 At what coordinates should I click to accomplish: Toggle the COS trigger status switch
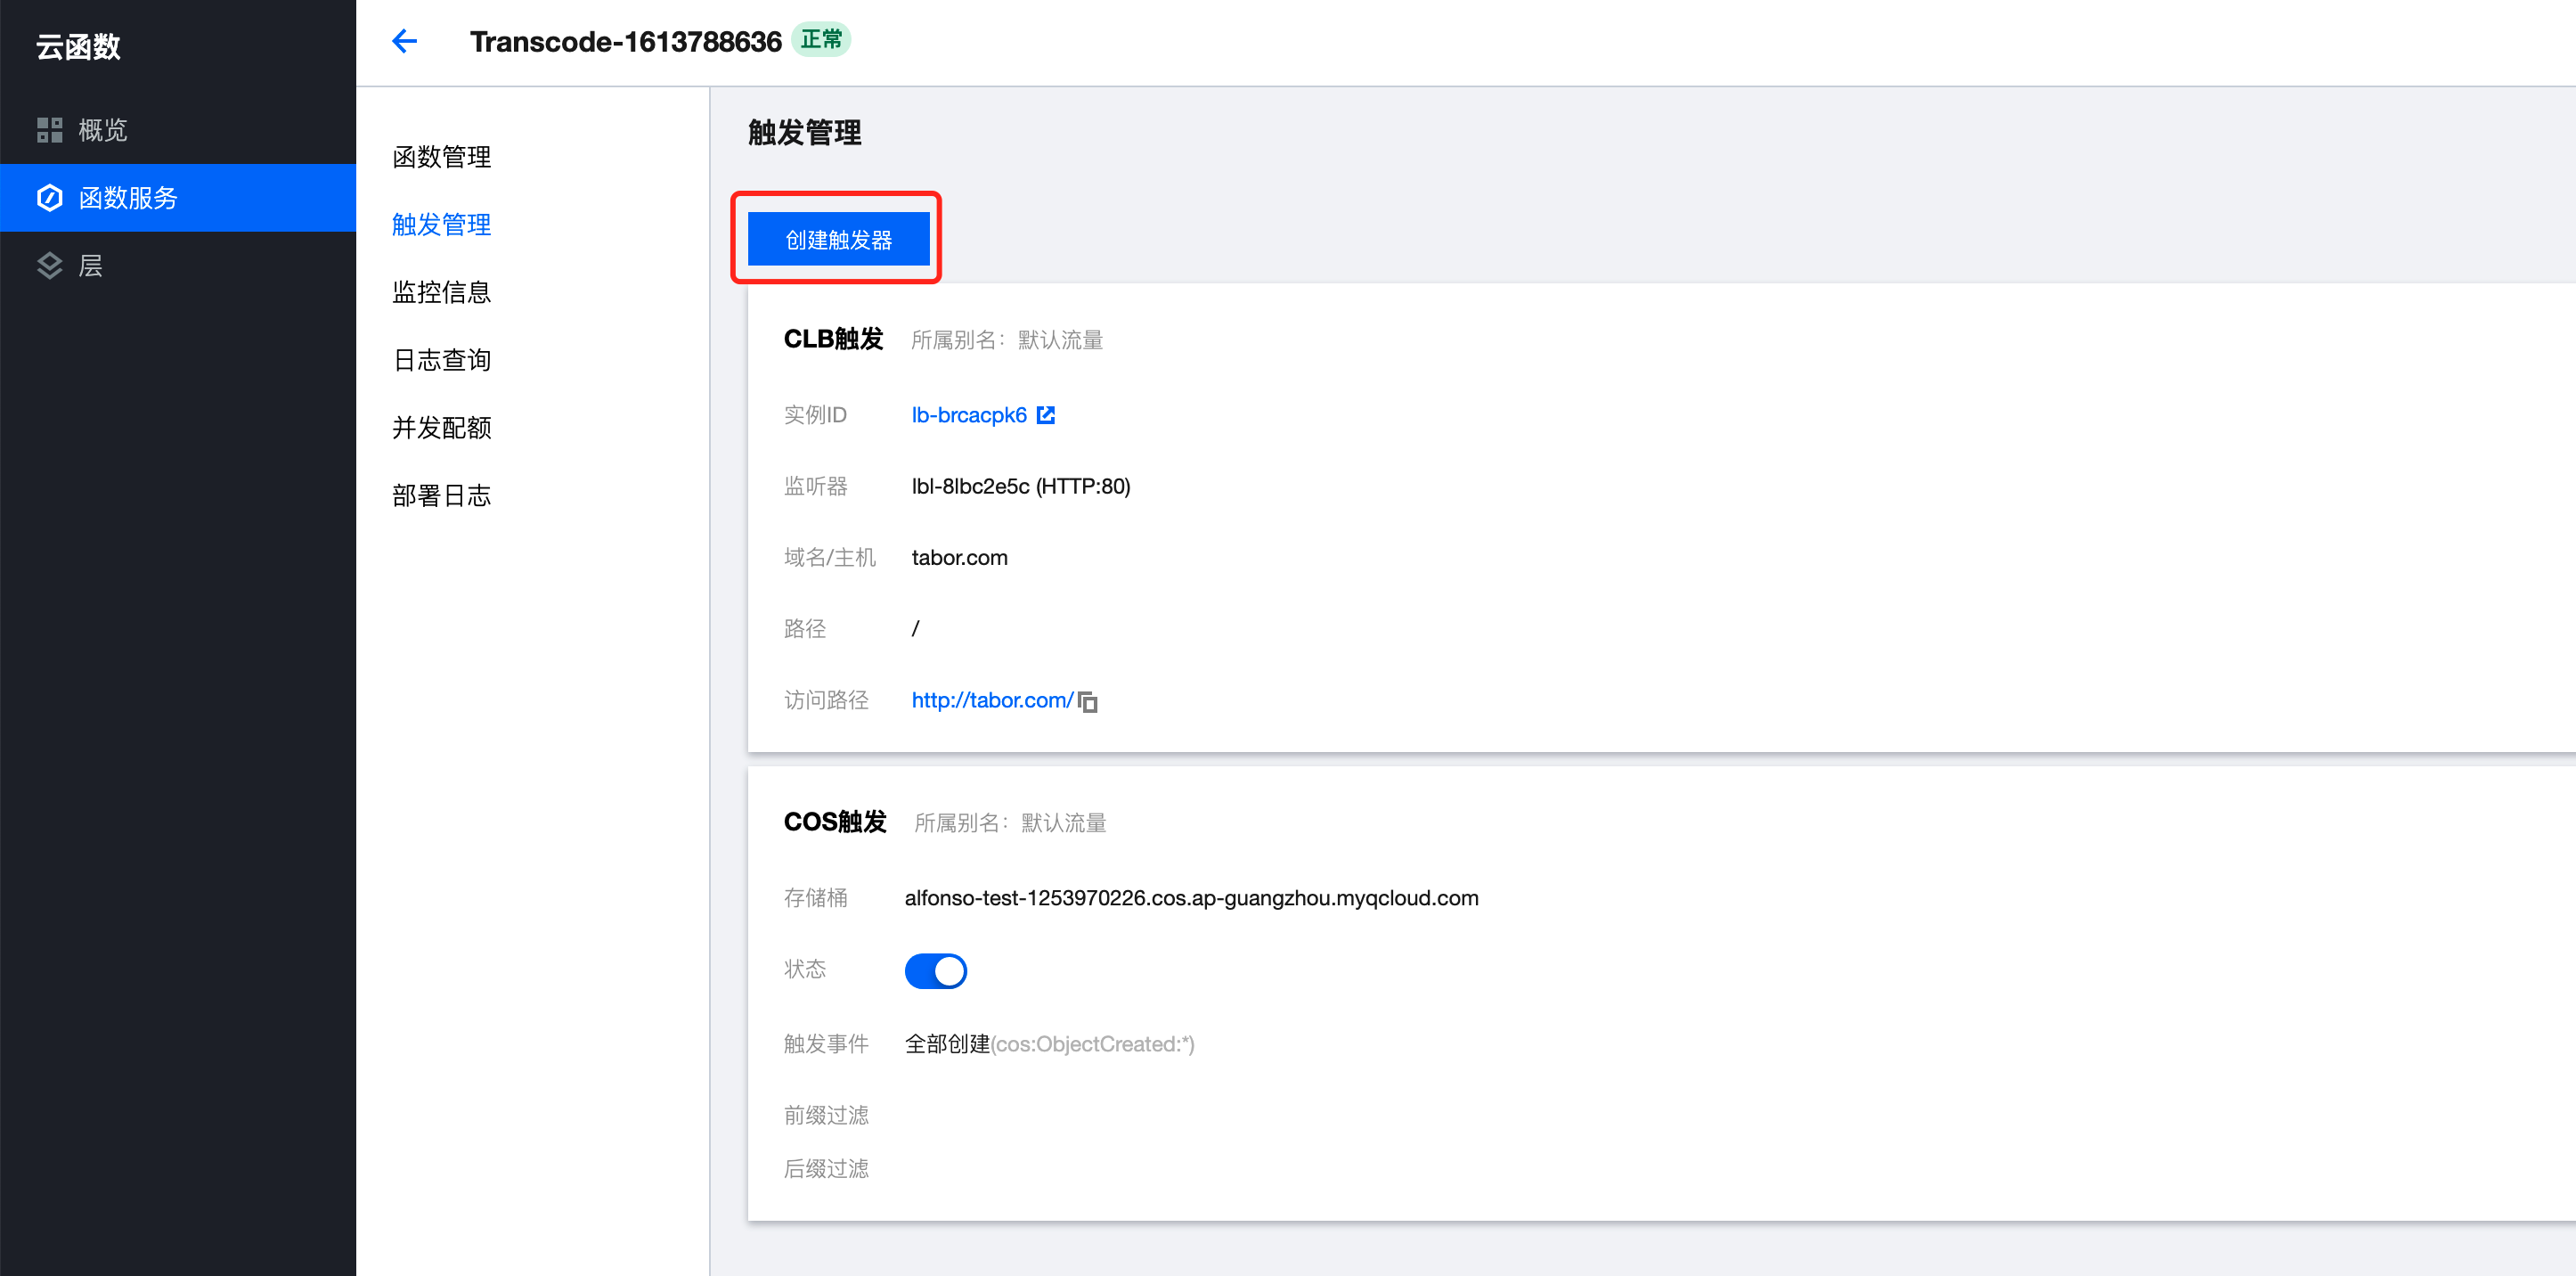click(x=935, y=970)
